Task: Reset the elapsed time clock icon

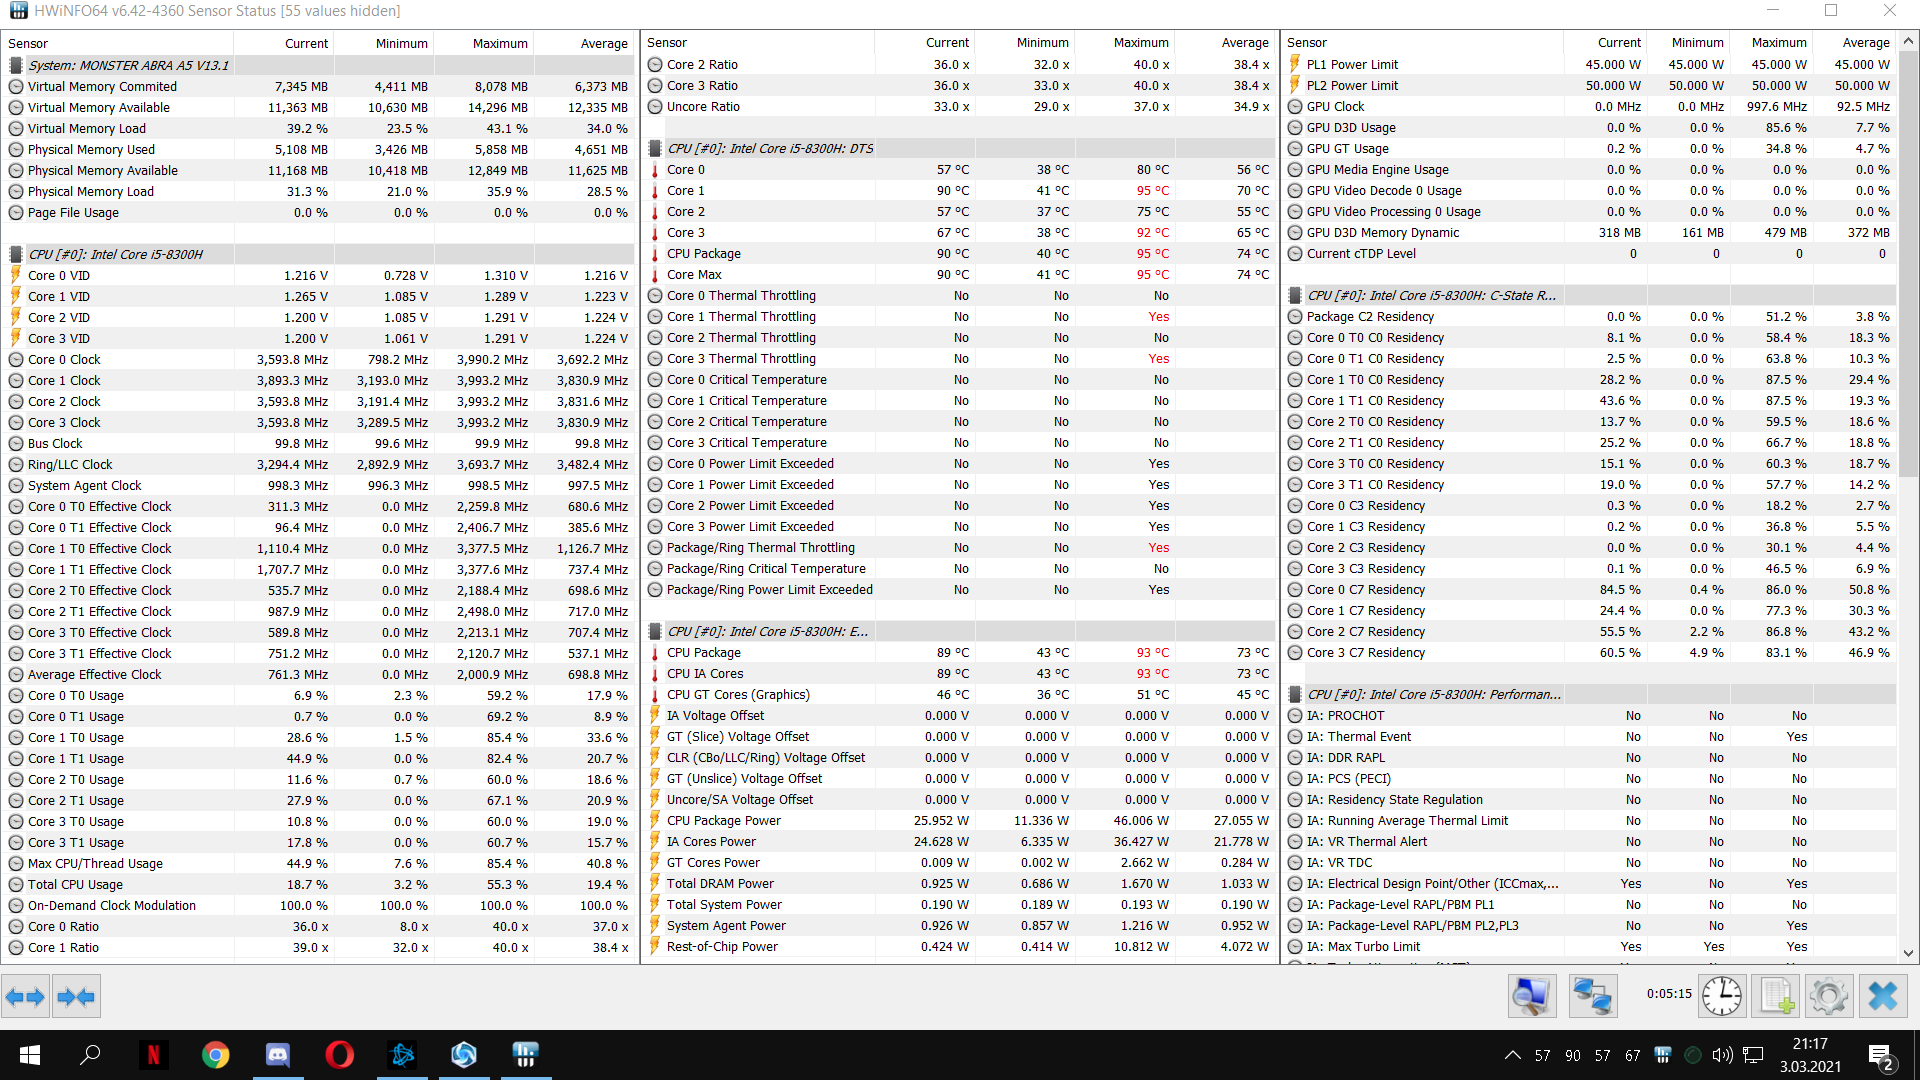Action: click(1721, 997)
